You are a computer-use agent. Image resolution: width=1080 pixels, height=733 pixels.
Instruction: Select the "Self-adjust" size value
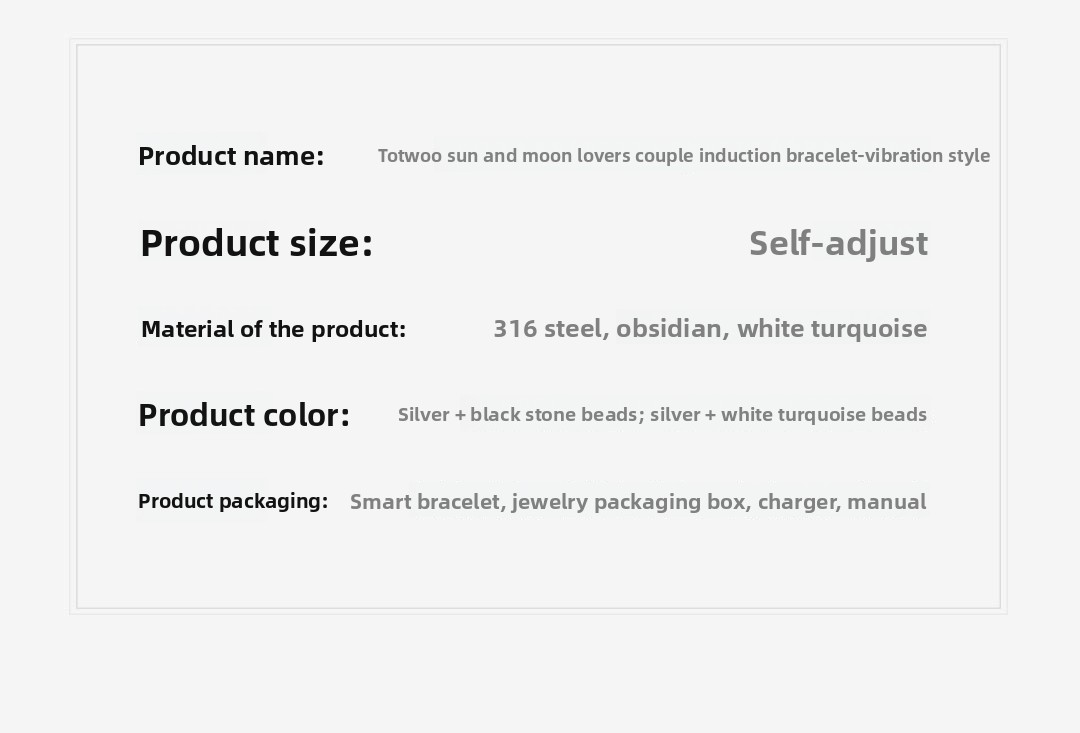[838, 243]
